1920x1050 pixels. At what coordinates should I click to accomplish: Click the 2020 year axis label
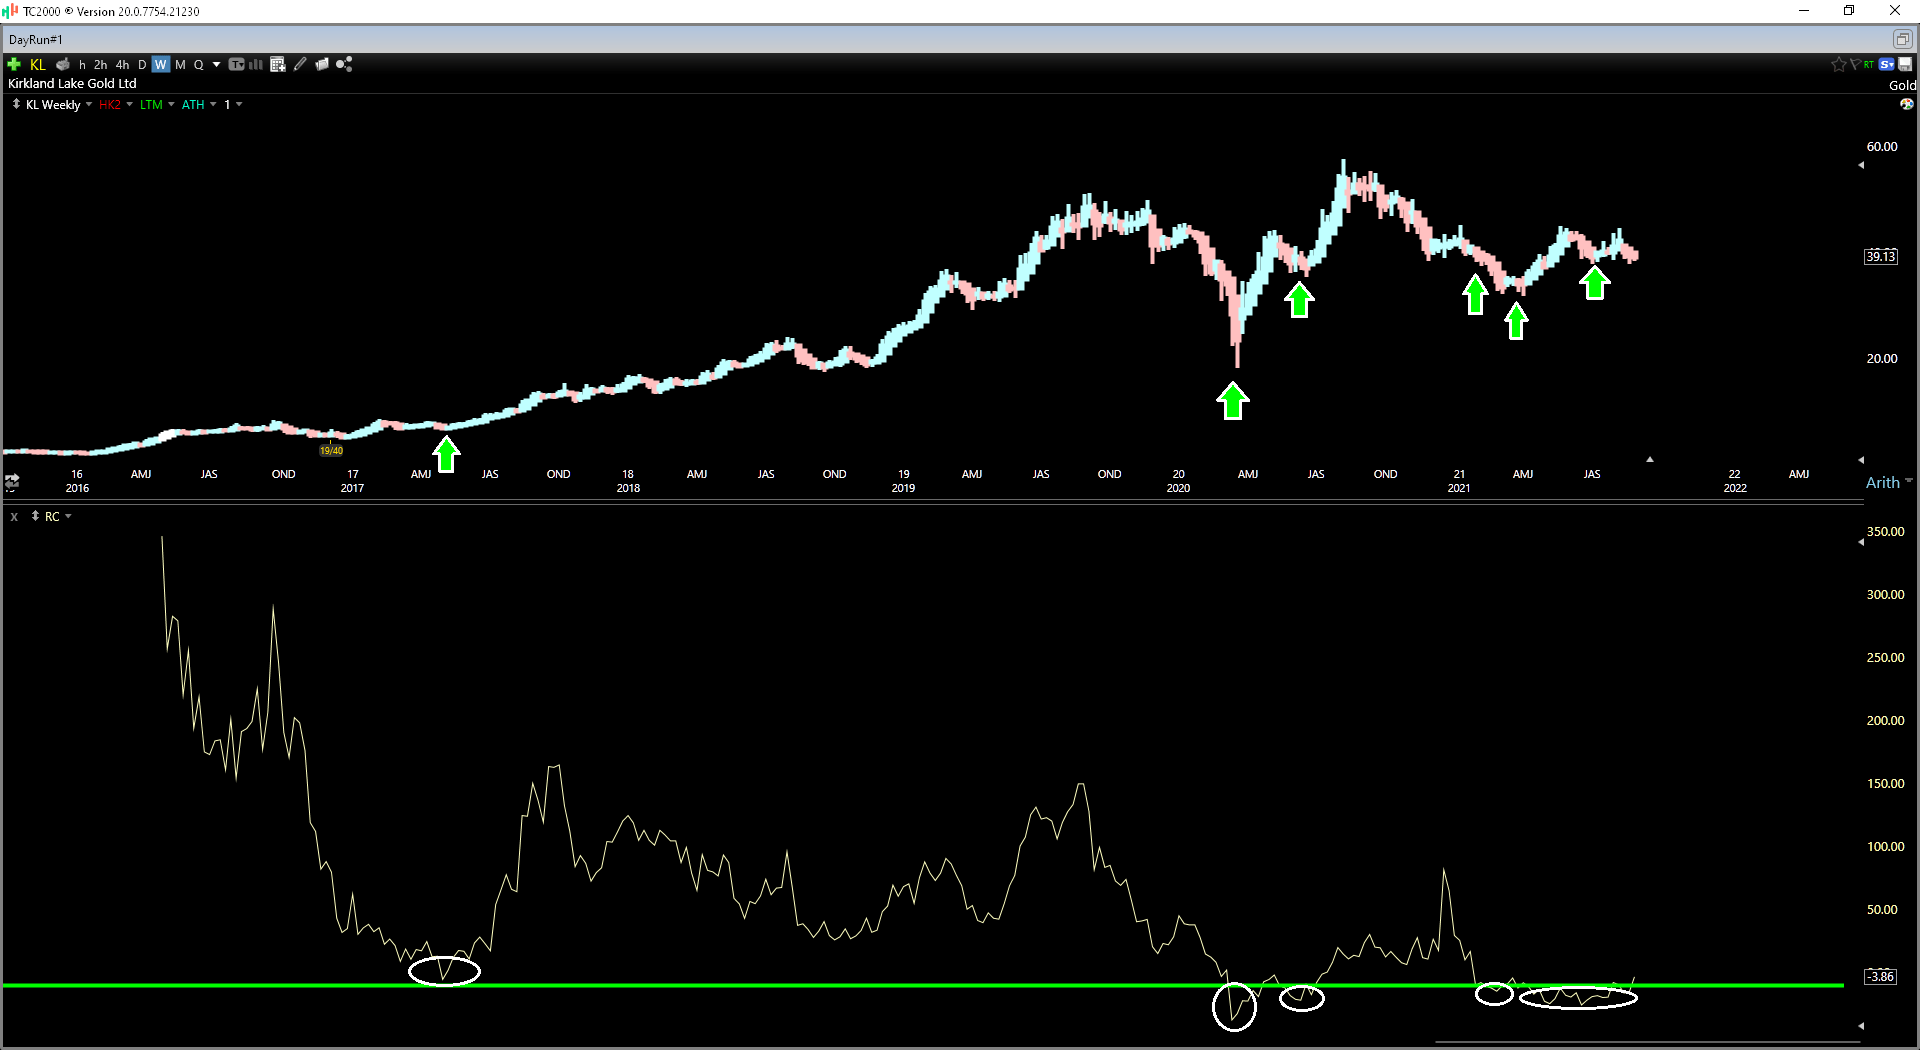coord(1178,488)
